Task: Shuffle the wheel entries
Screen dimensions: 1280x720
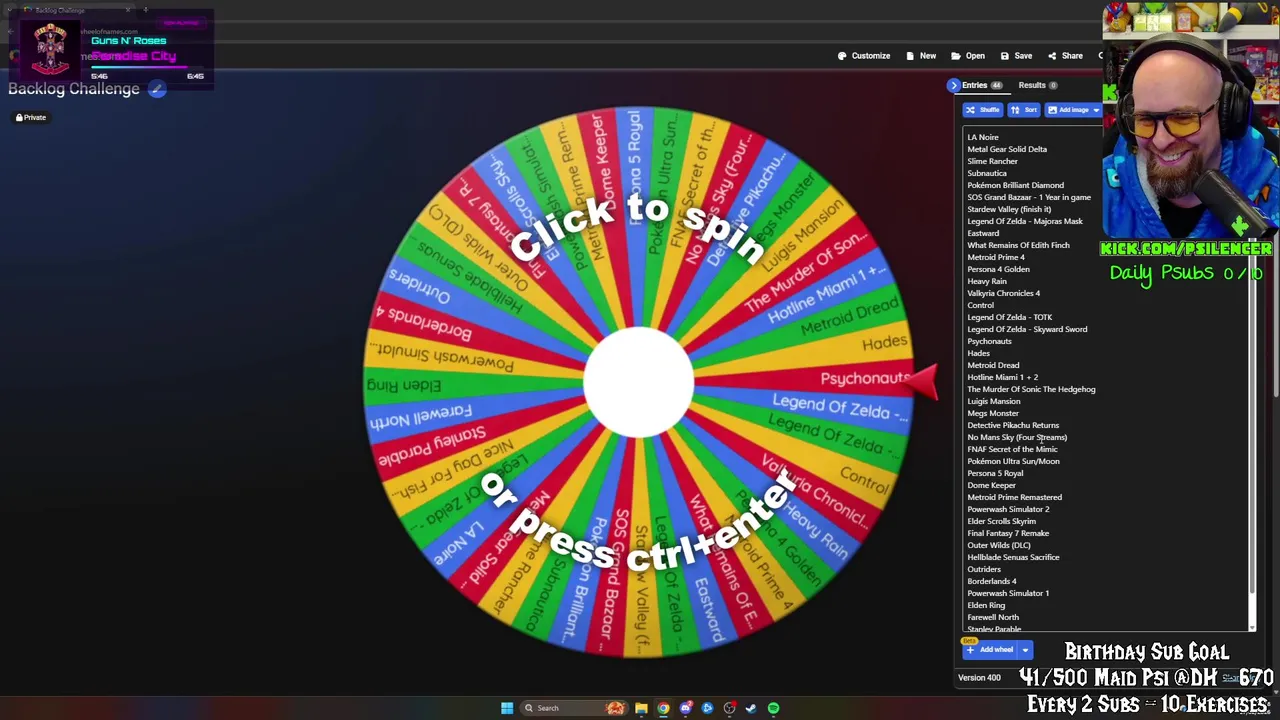Action: (982, 110)
